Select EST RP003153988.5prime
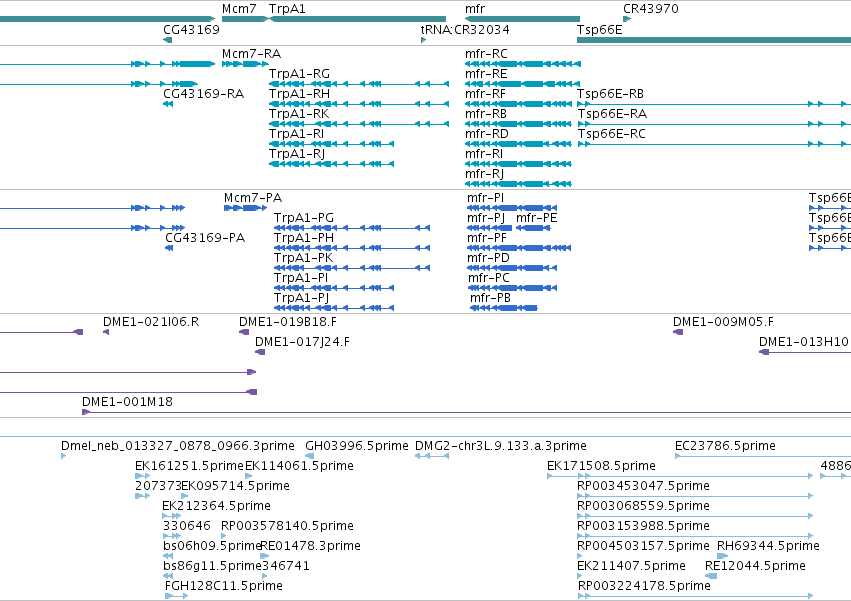The height and width of the screenshot is (601, 851). tap(695, 536)
